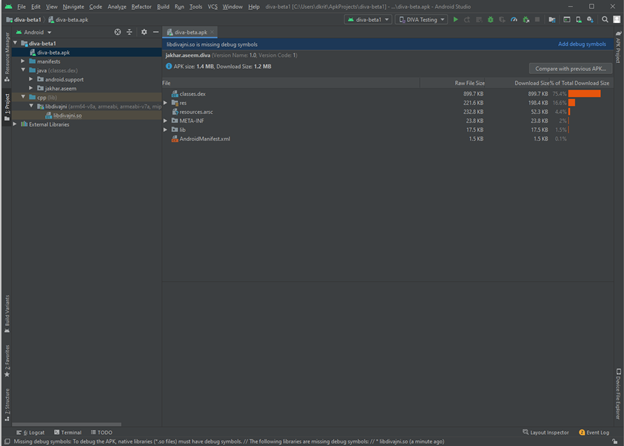The image size is (624, 446).
Task: Expand External Libraries node
Action: tap(15, 124)
